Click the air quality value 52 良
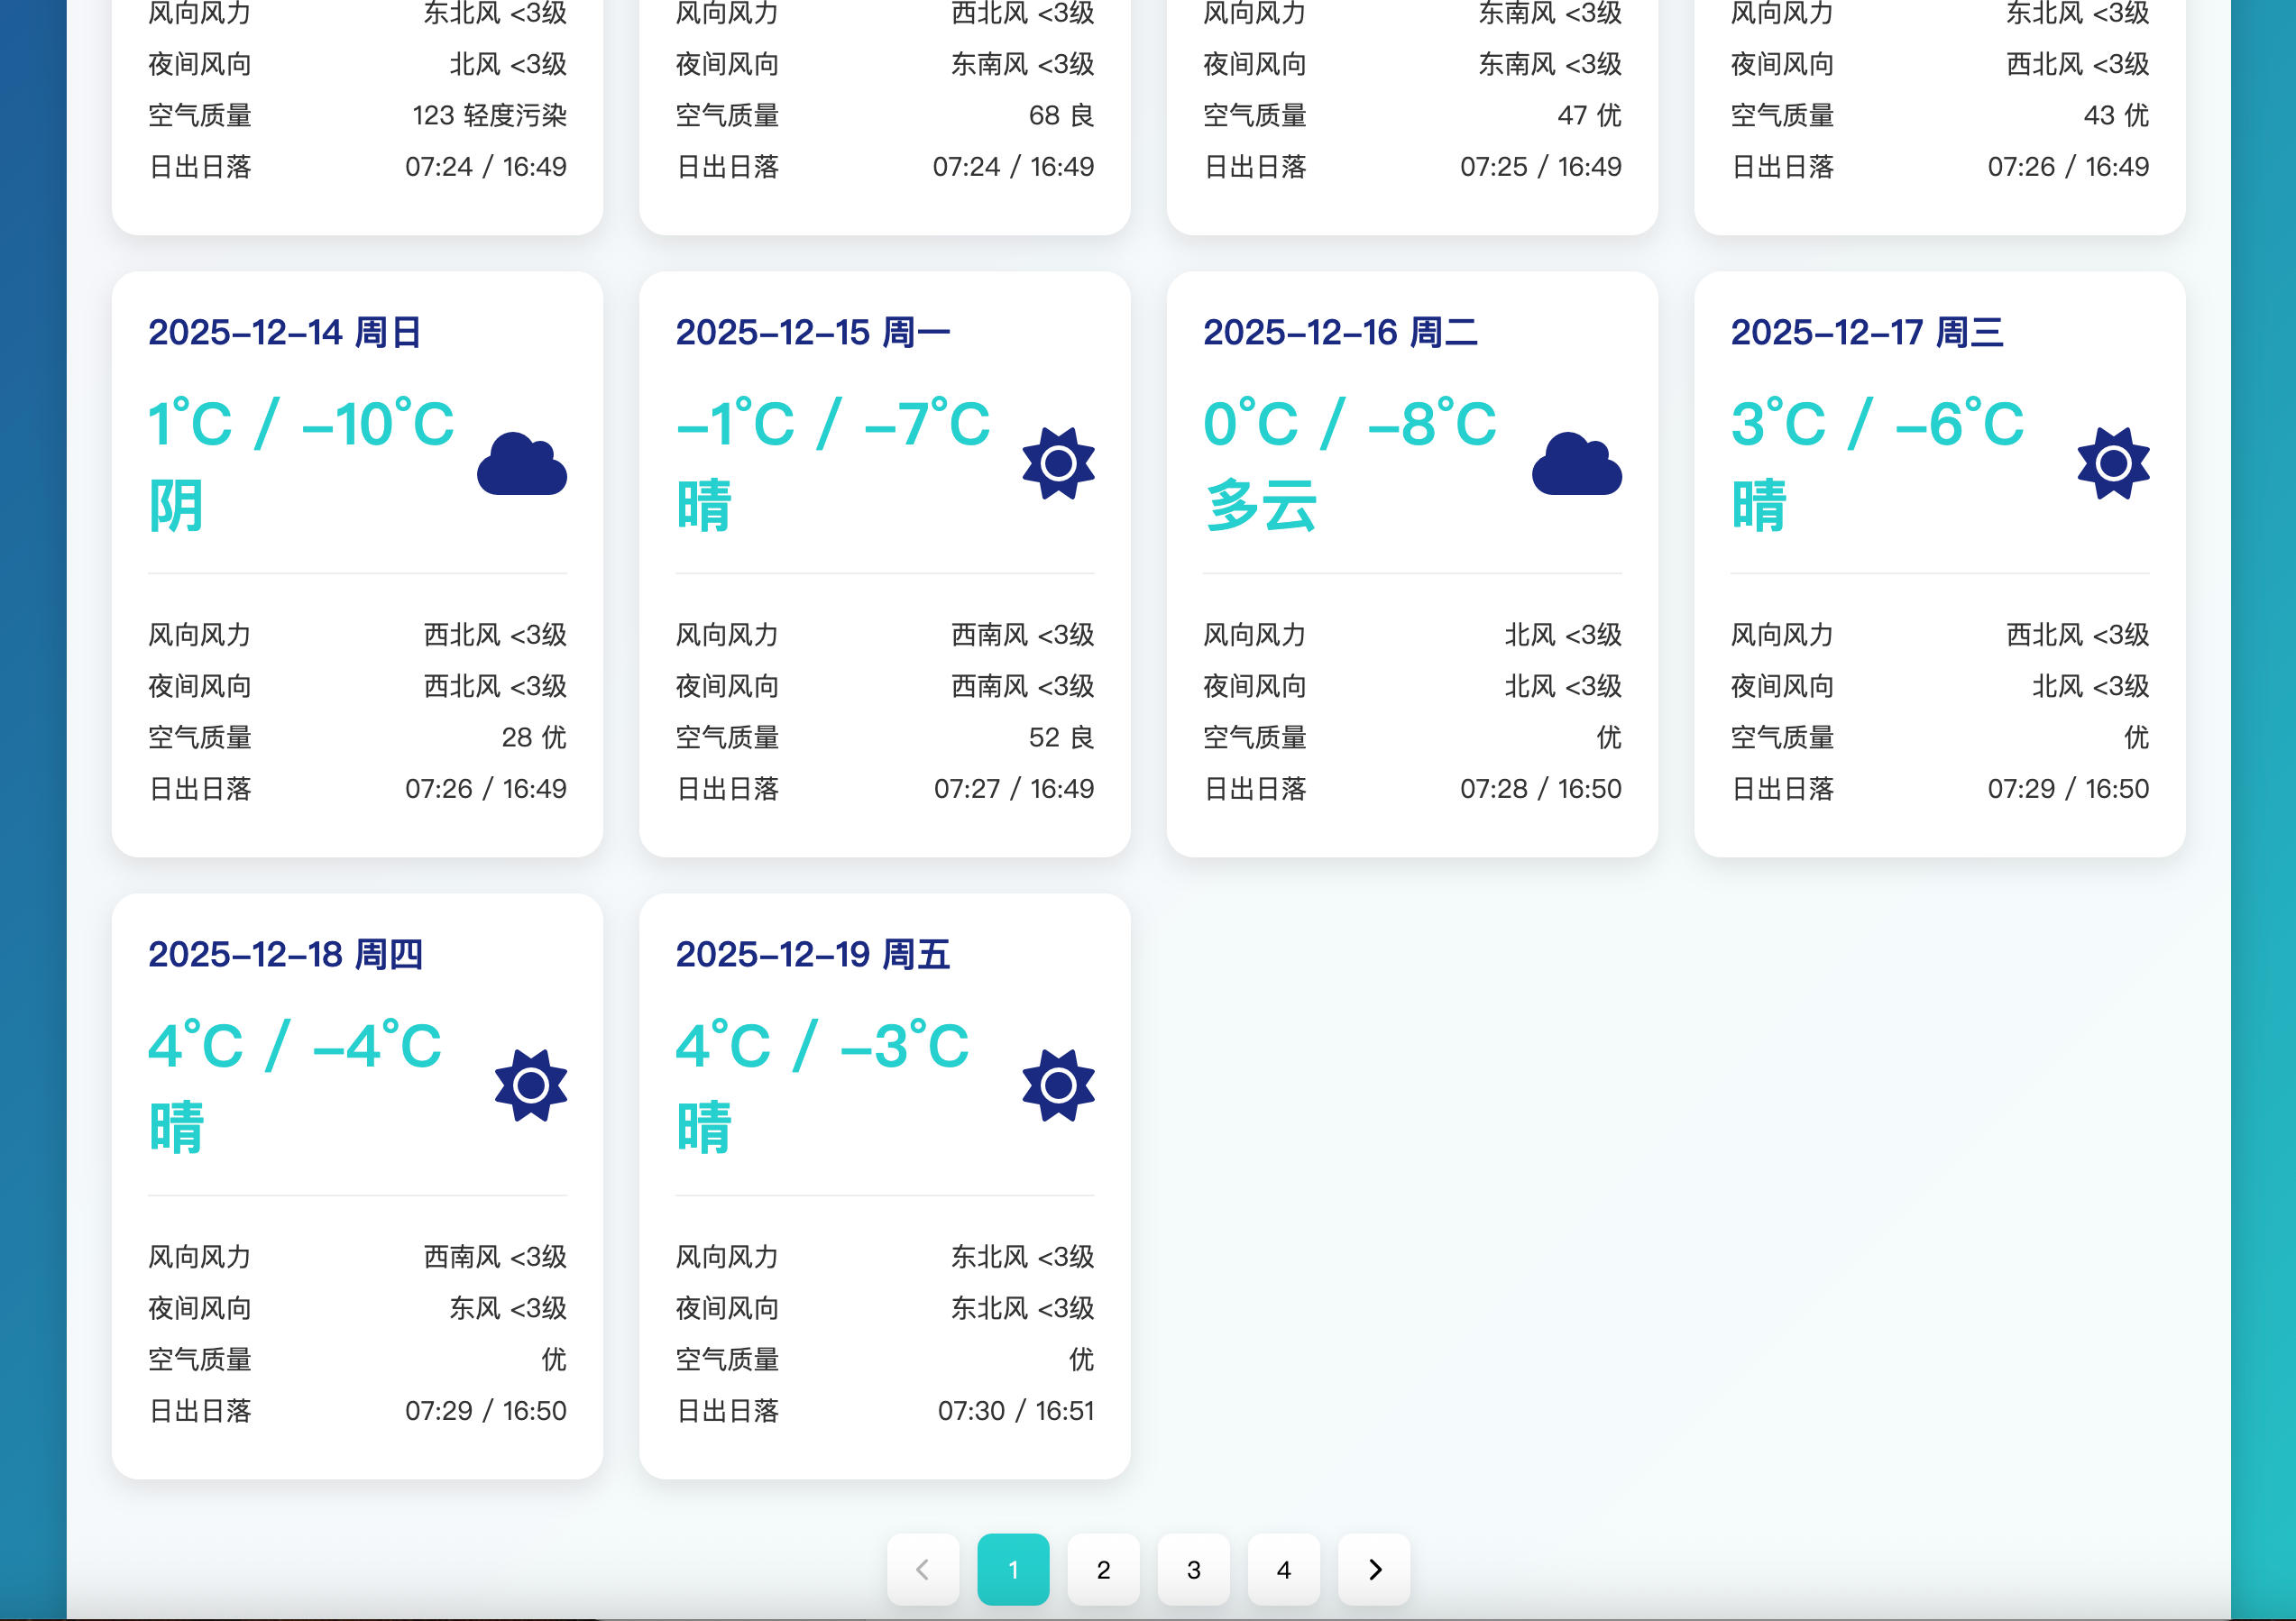The width and height of the screenshot is (2296, 1621). (x=1061, y=737)
